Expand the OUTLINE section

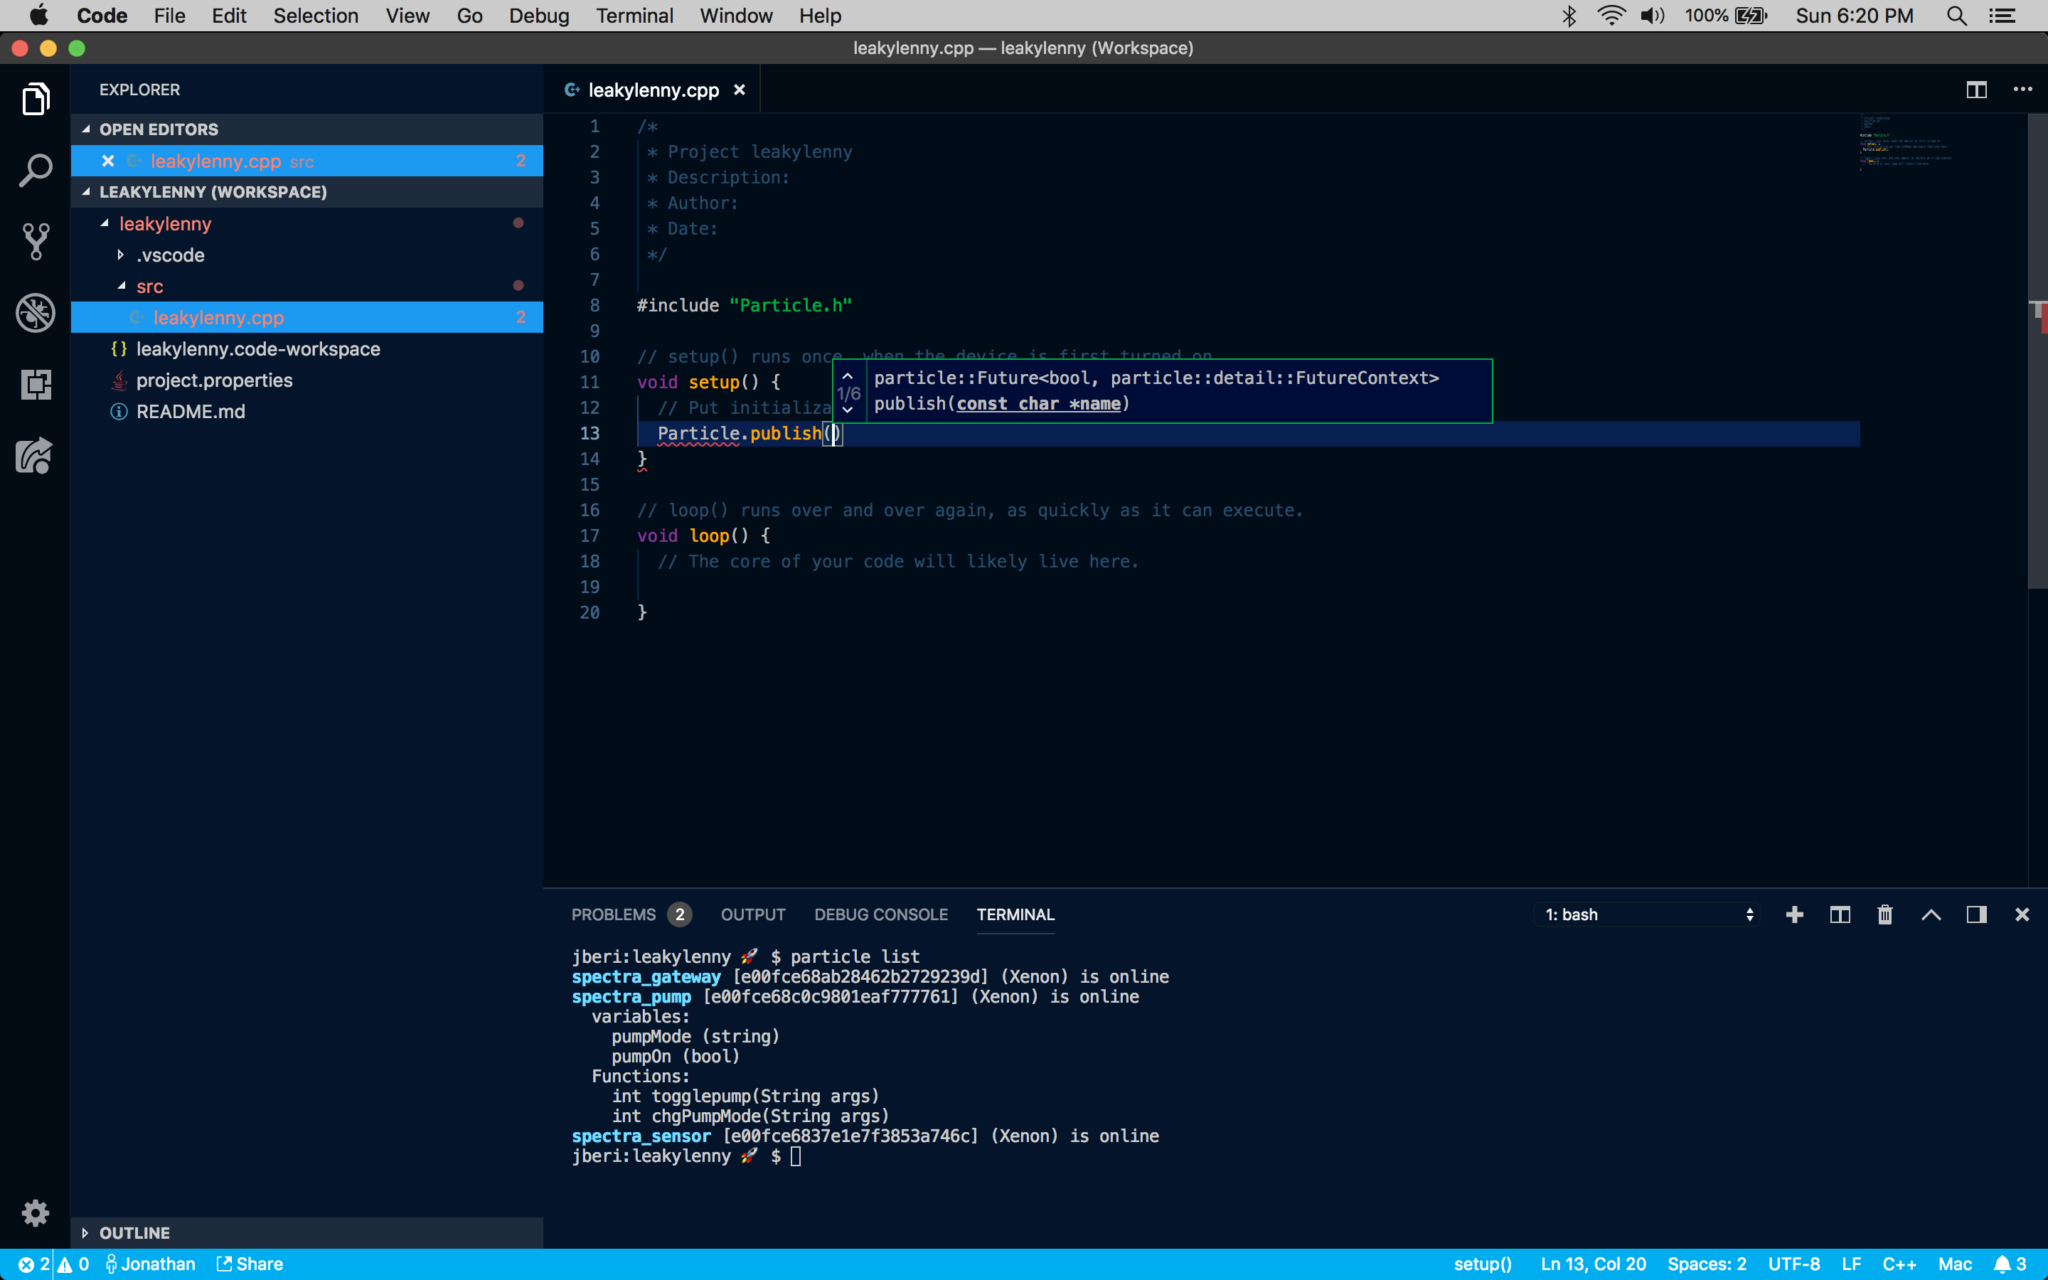pyautogui.click(x=134, y=1233)
